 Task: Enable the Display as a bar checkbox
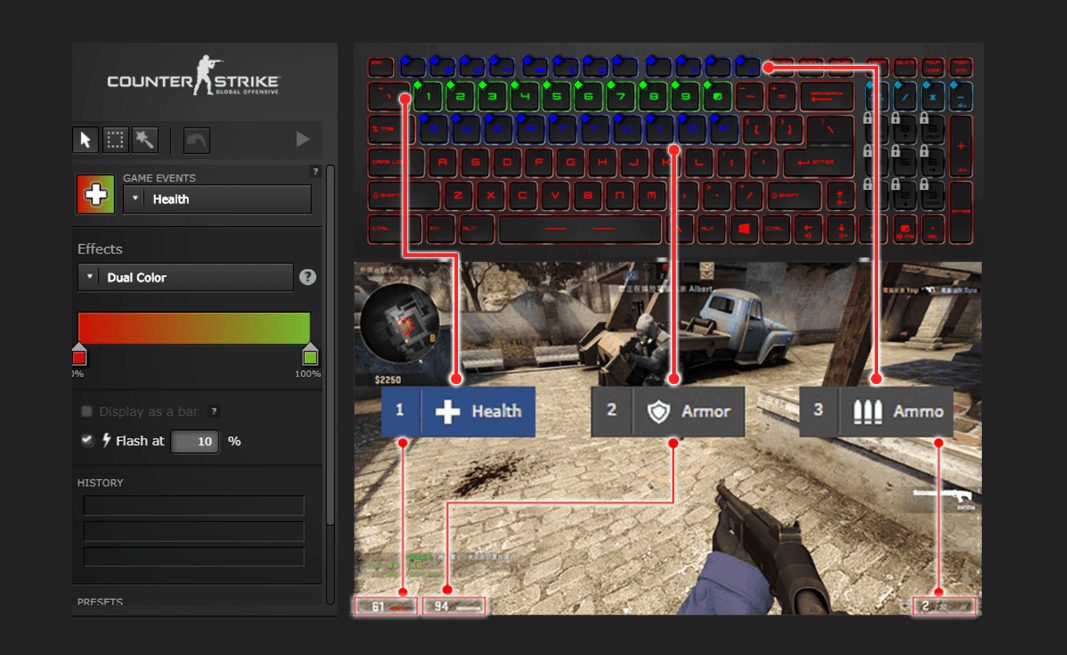(x=87, y=411)
